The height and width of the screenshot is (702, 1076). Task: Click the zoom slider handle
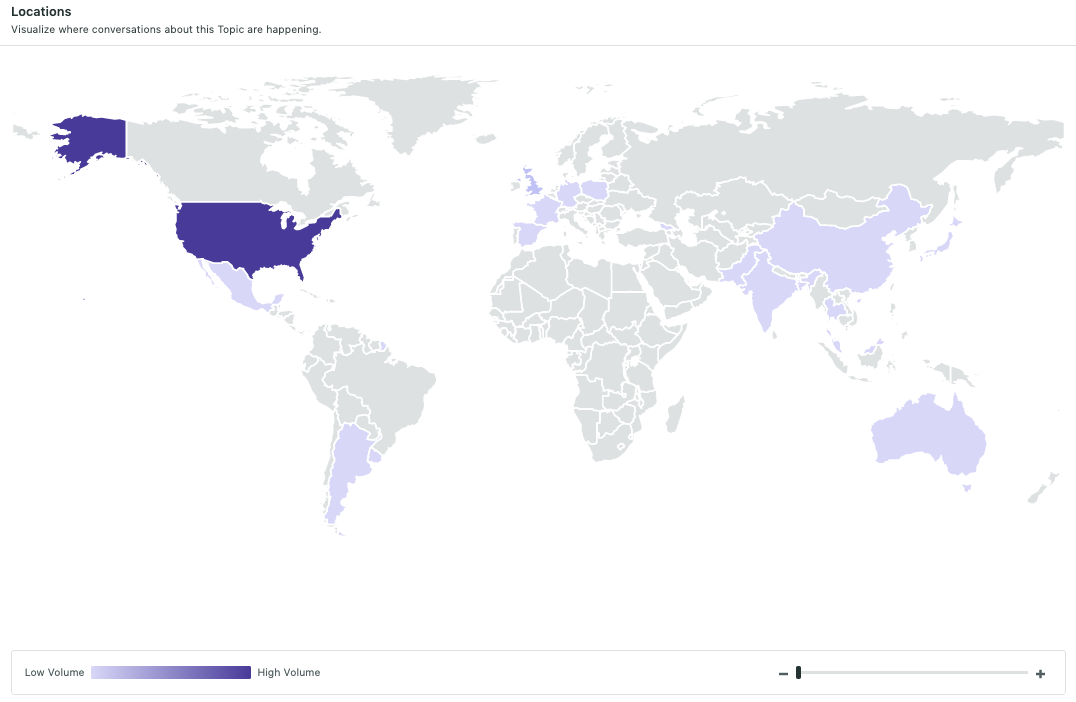click(x=798, y=672)
